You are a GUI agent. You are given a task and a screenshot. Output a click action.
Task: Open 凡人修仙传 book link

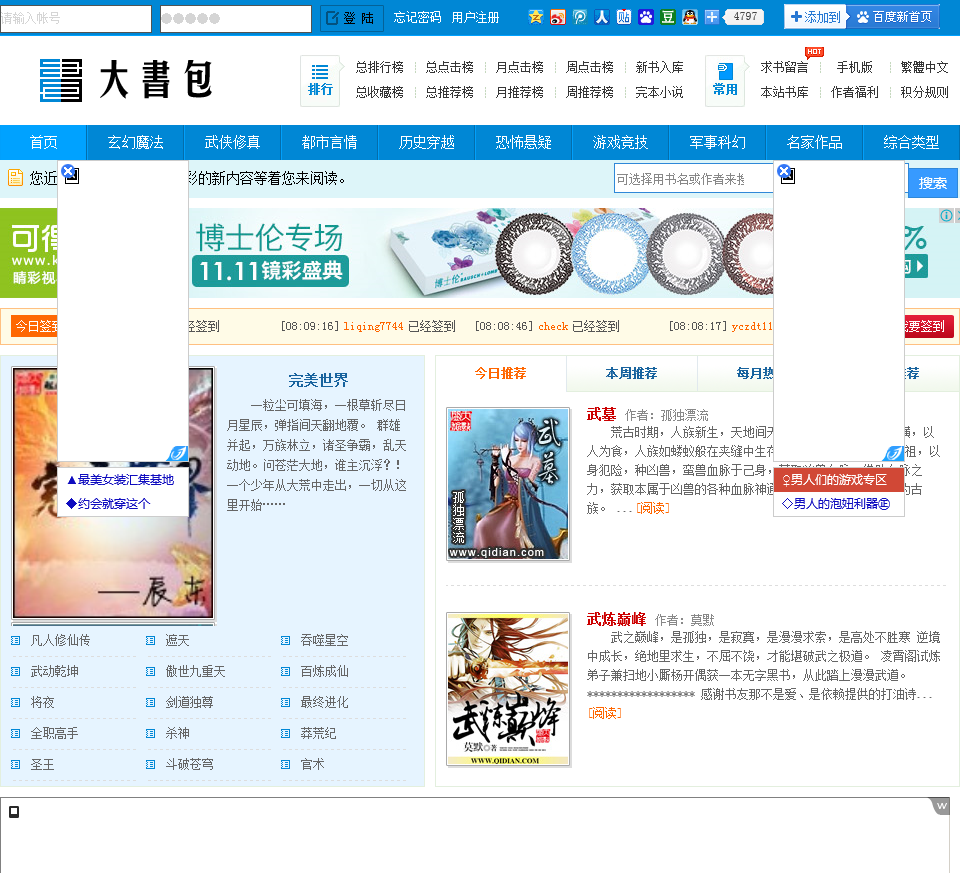60,640
